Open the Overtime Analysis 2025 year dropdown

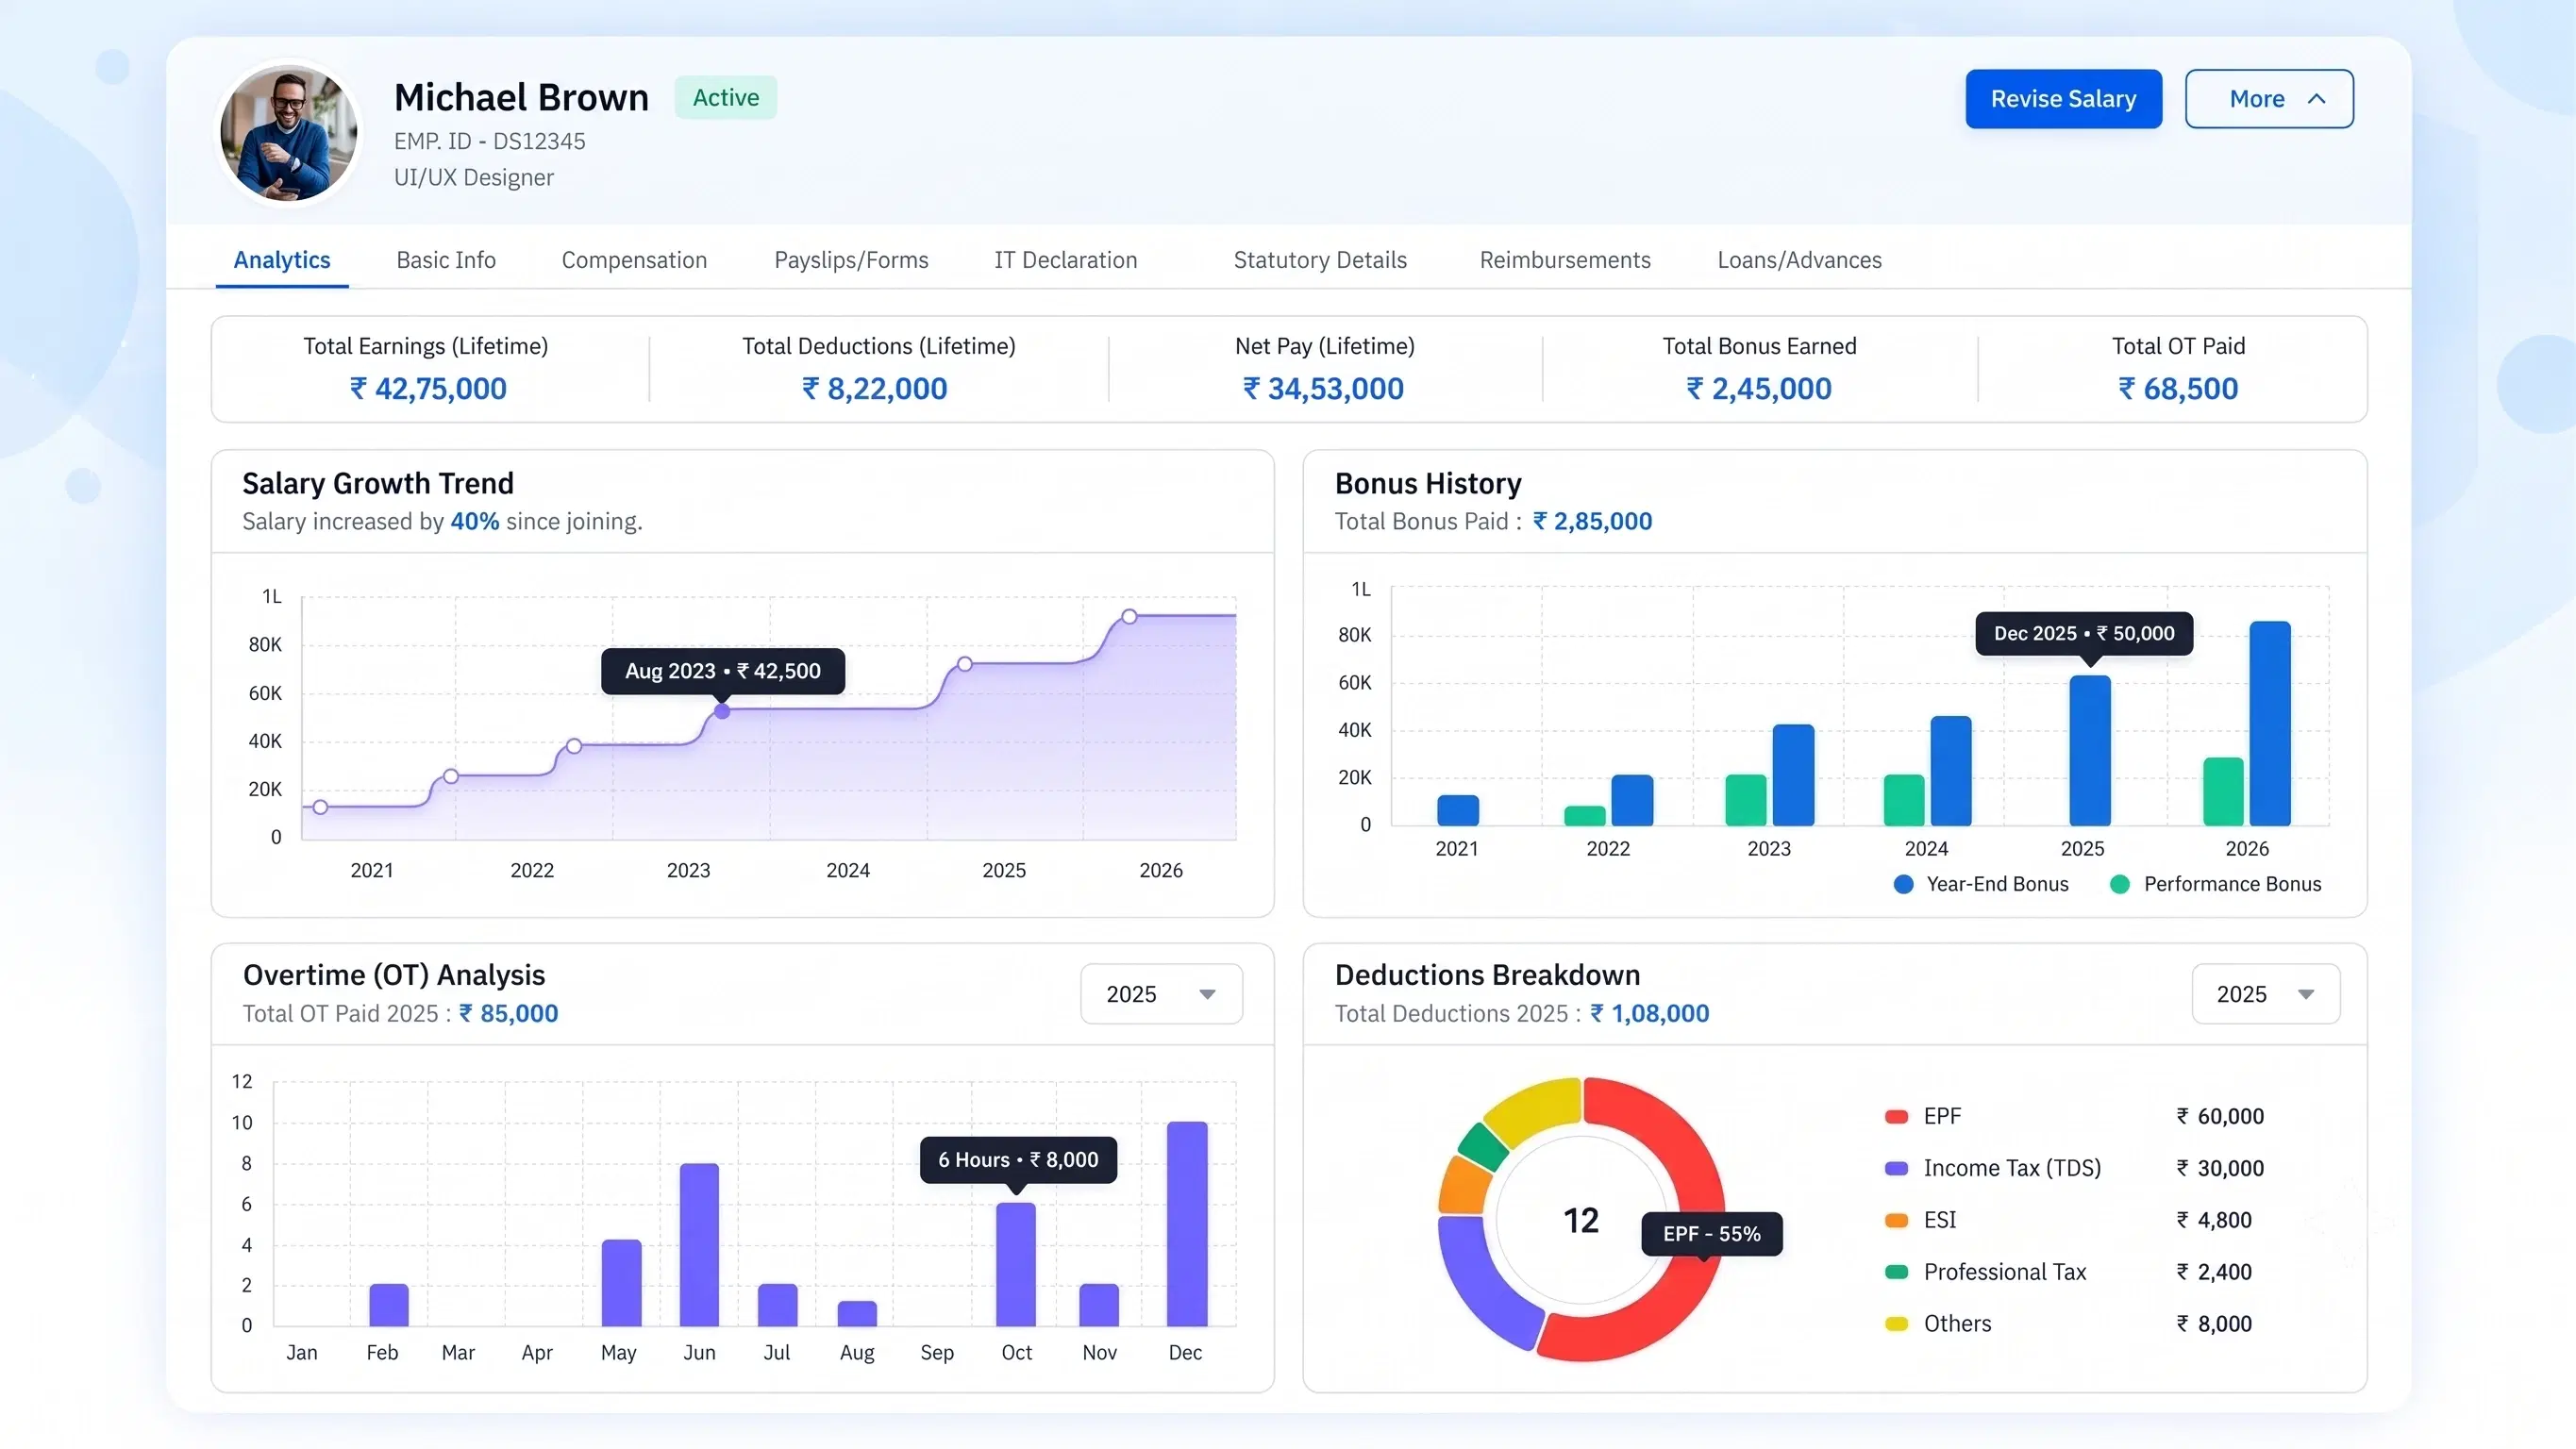click(x=1161, y=994)
